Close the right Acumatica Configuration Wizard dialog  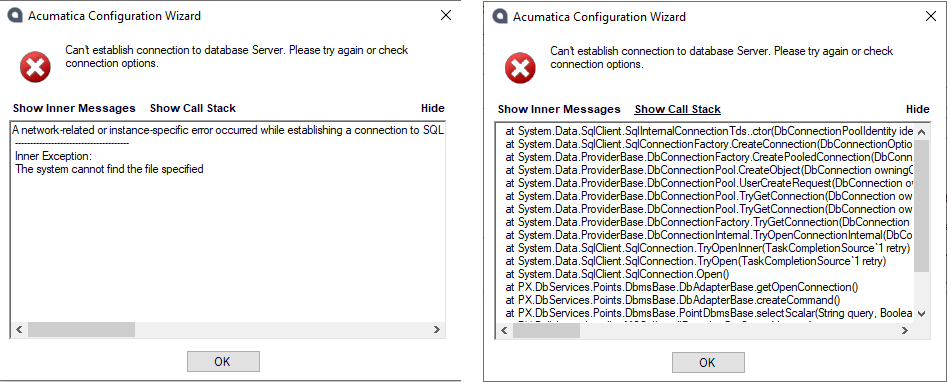[x=931, y=16]
